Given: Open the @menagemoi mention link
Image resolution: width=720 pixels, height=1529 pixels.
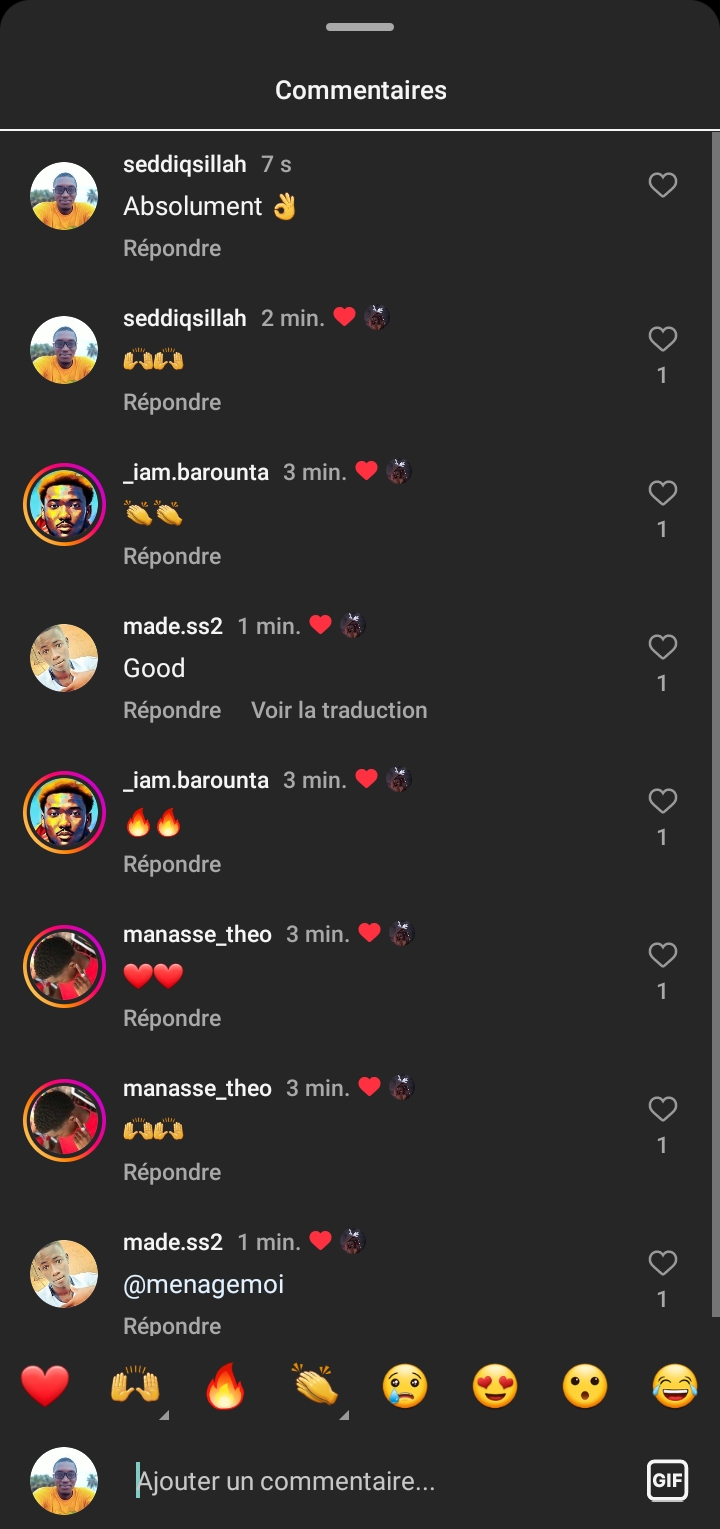Looking at the screenshot, I should click(203, 1284).
